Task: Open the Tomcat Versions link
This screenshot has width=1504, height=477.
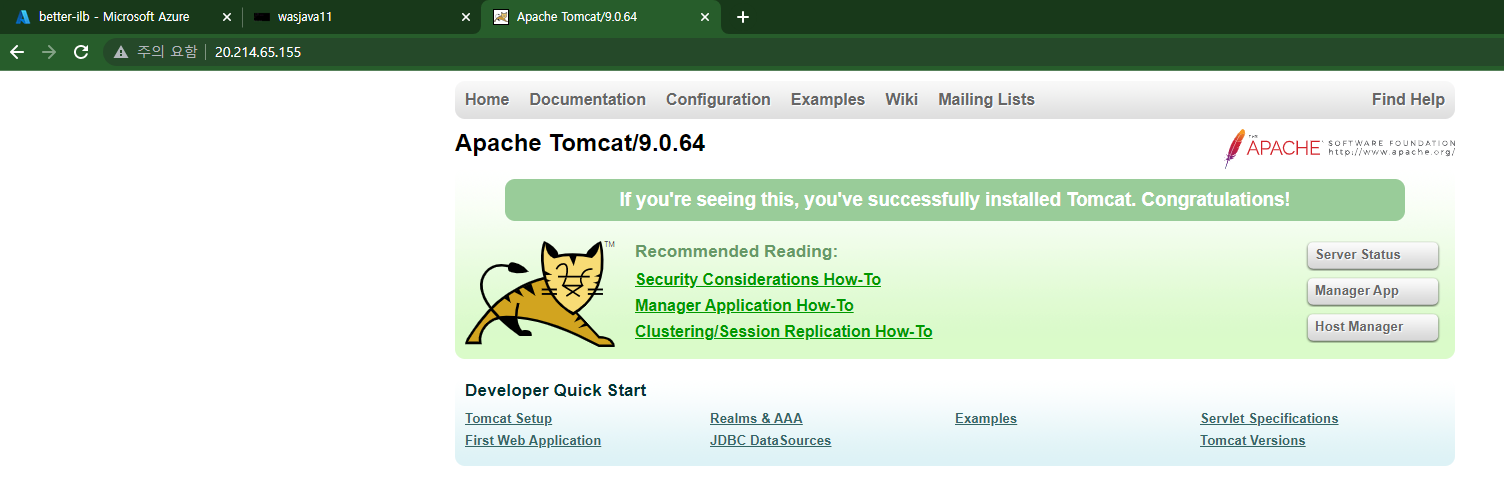Action: pos(1252,441)
